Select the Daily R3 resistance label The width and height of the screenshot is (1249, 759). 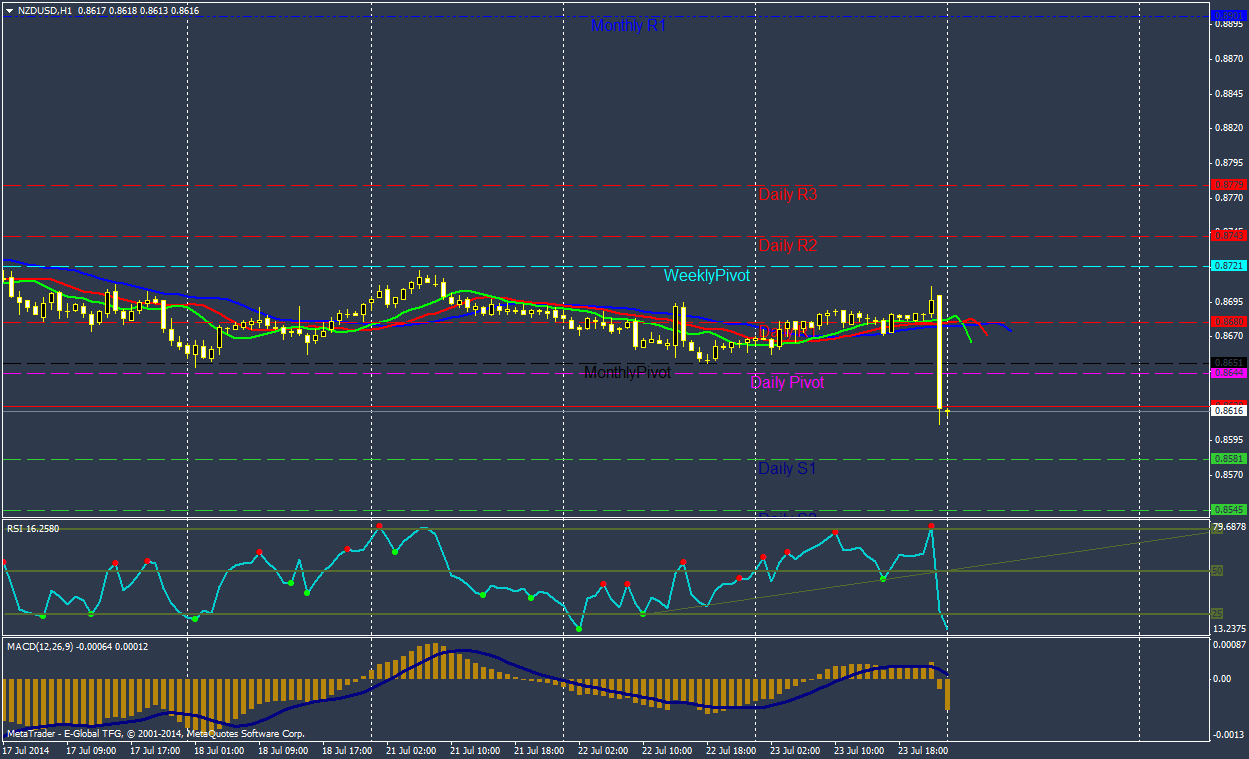coord(787,194)
